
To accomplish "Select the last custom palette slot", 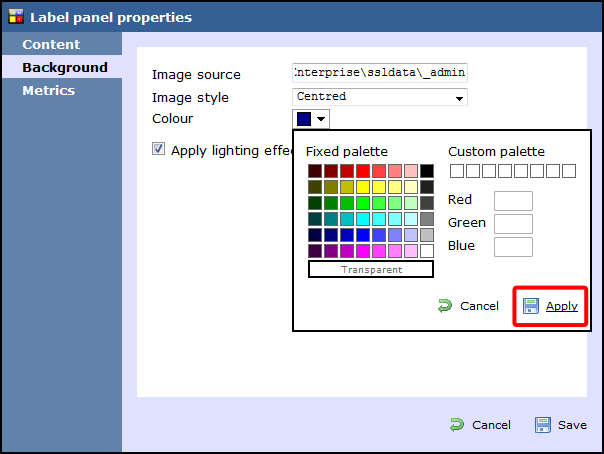I will coord(569,171).
